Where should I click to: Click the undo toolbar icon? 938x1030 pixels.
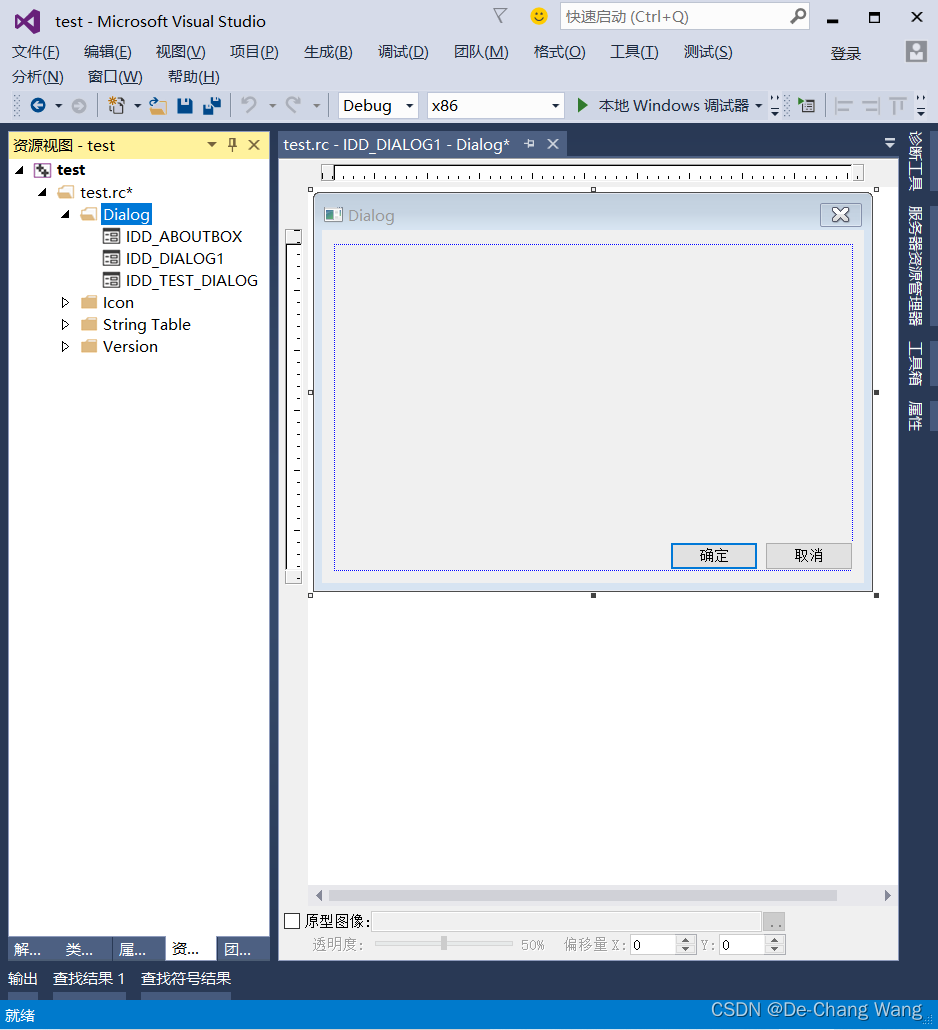point(249,105)
